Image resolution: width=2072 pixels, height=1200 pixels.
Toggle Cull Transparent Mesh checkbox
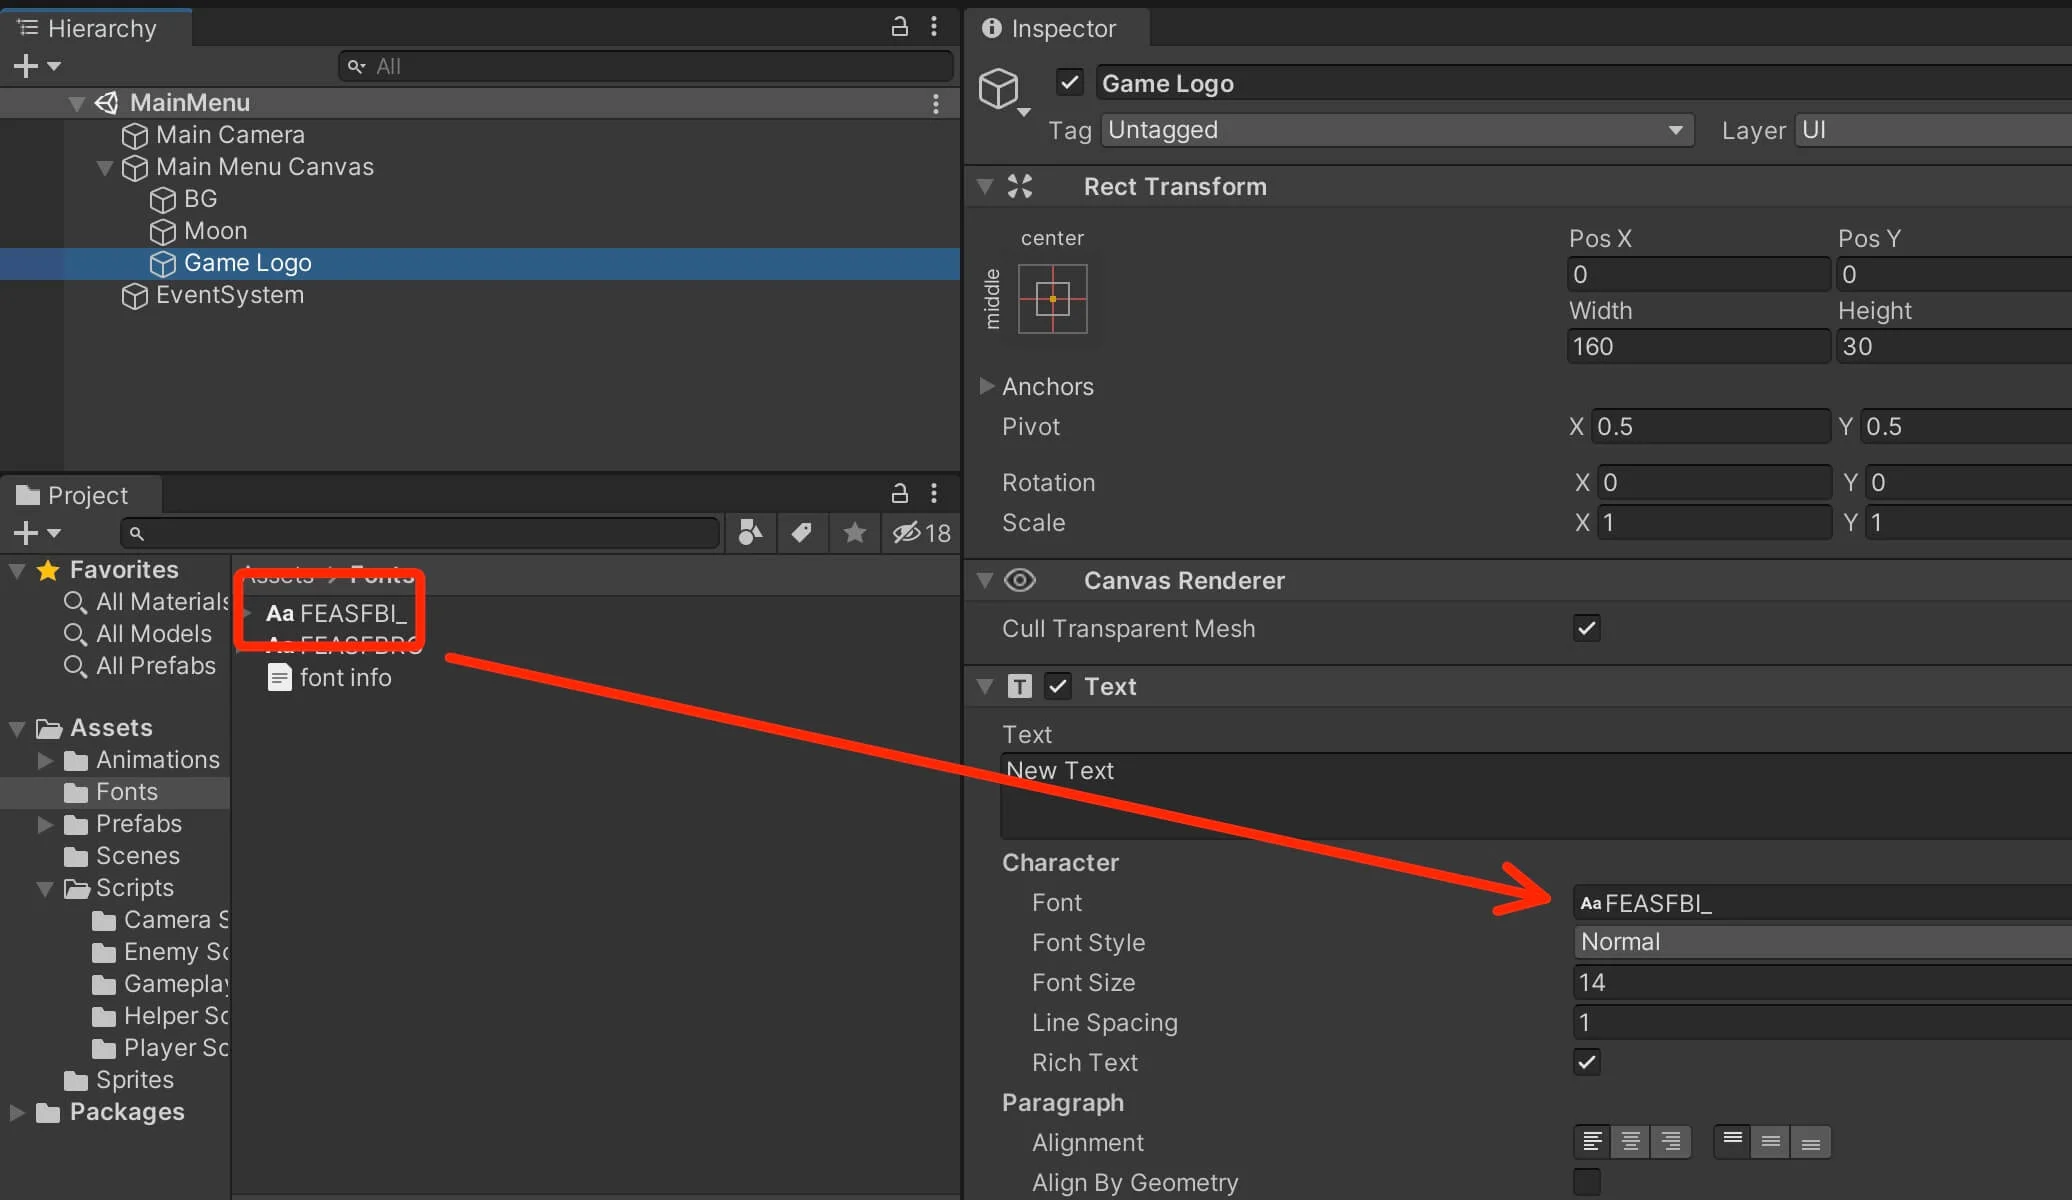coord(1586,628)
